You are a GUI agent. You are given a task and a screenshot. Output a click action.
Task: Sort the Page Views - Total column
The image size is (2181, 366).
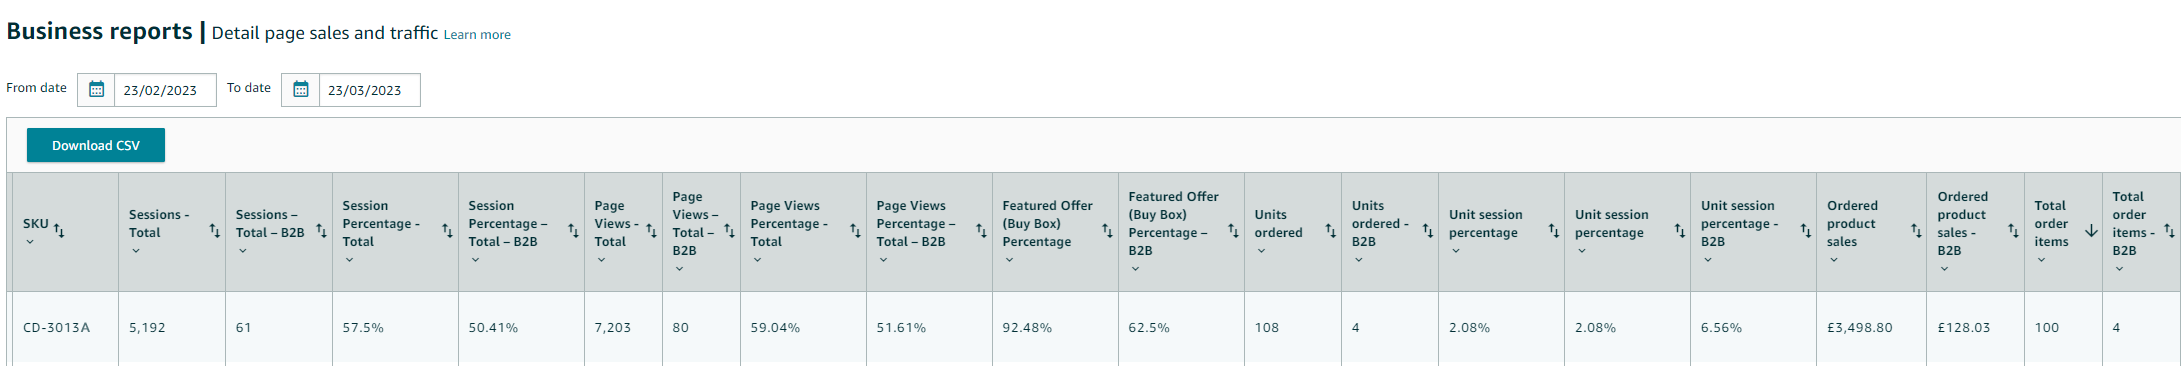651,231
